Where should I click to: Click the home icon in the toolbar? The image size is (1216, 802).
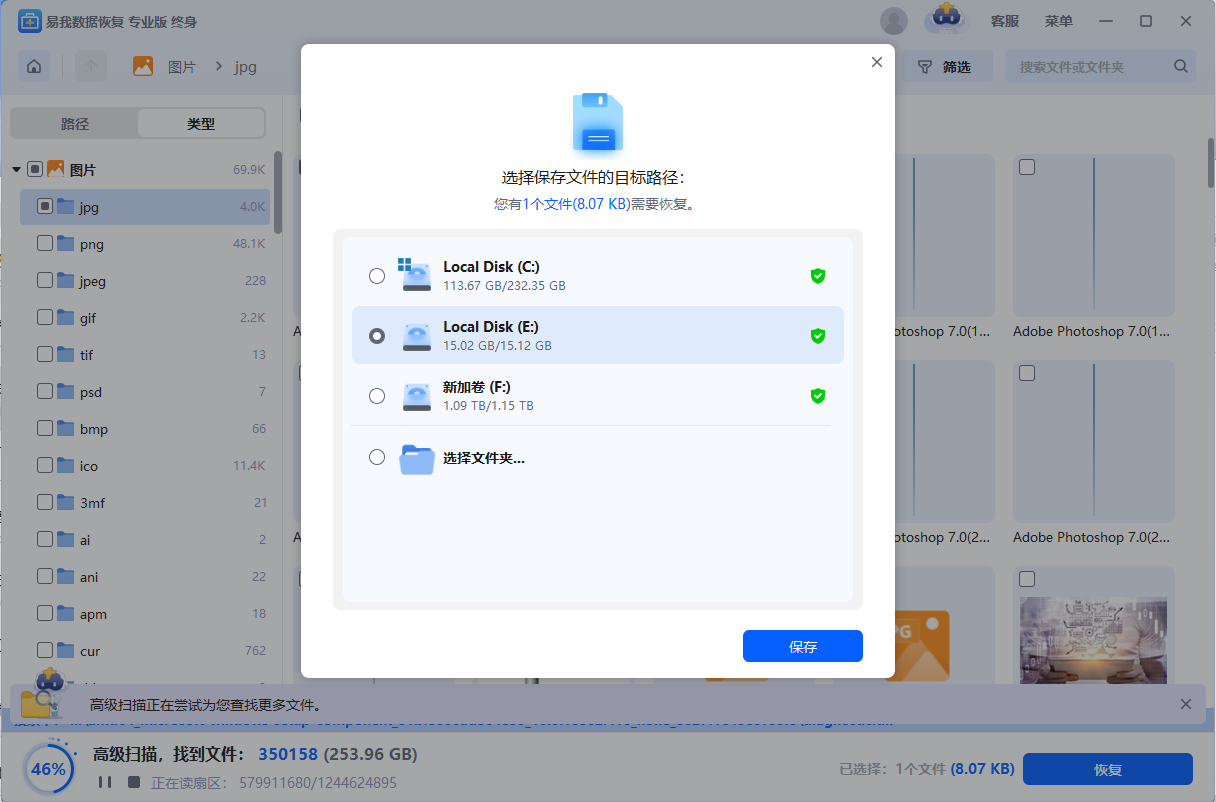[x=34, y=67]
